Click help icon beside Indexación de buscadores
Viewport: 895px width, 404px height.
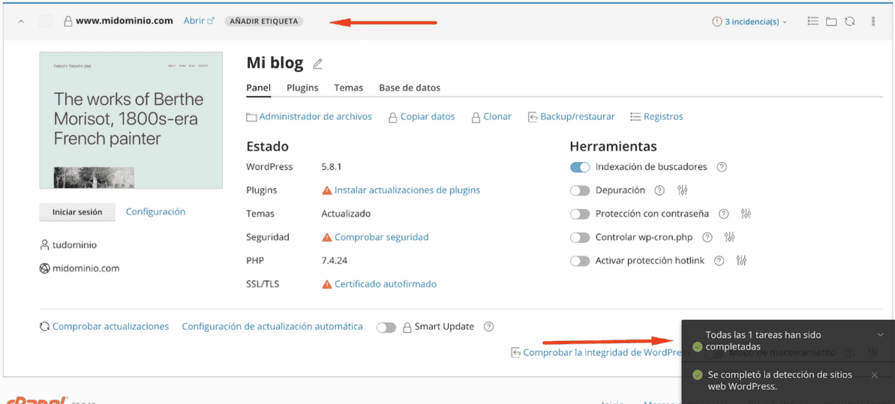click(x=721, y=168)
